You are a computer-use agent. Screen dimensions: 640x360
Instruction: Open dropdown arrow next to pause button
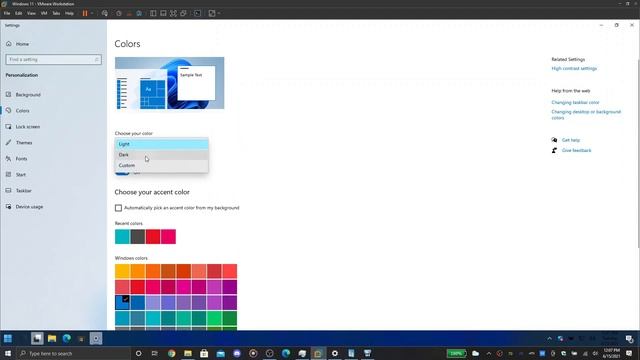pyautogui.click(x=92, y=13)
